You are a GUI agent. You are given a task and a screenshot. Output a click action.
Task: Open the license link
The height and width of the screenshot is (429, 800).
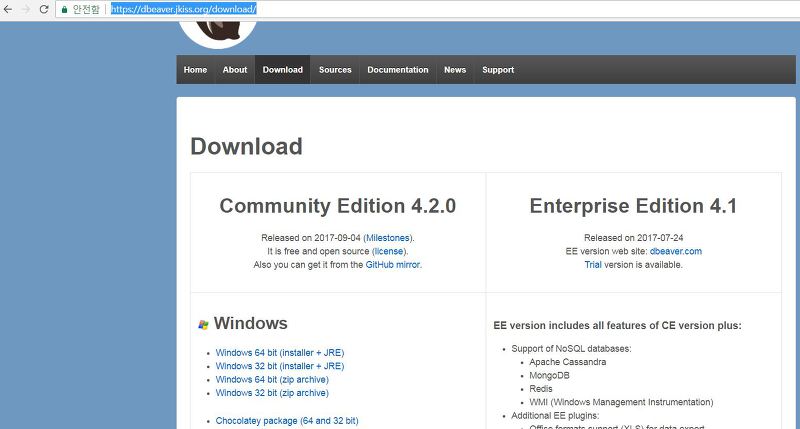click(389, 251)
